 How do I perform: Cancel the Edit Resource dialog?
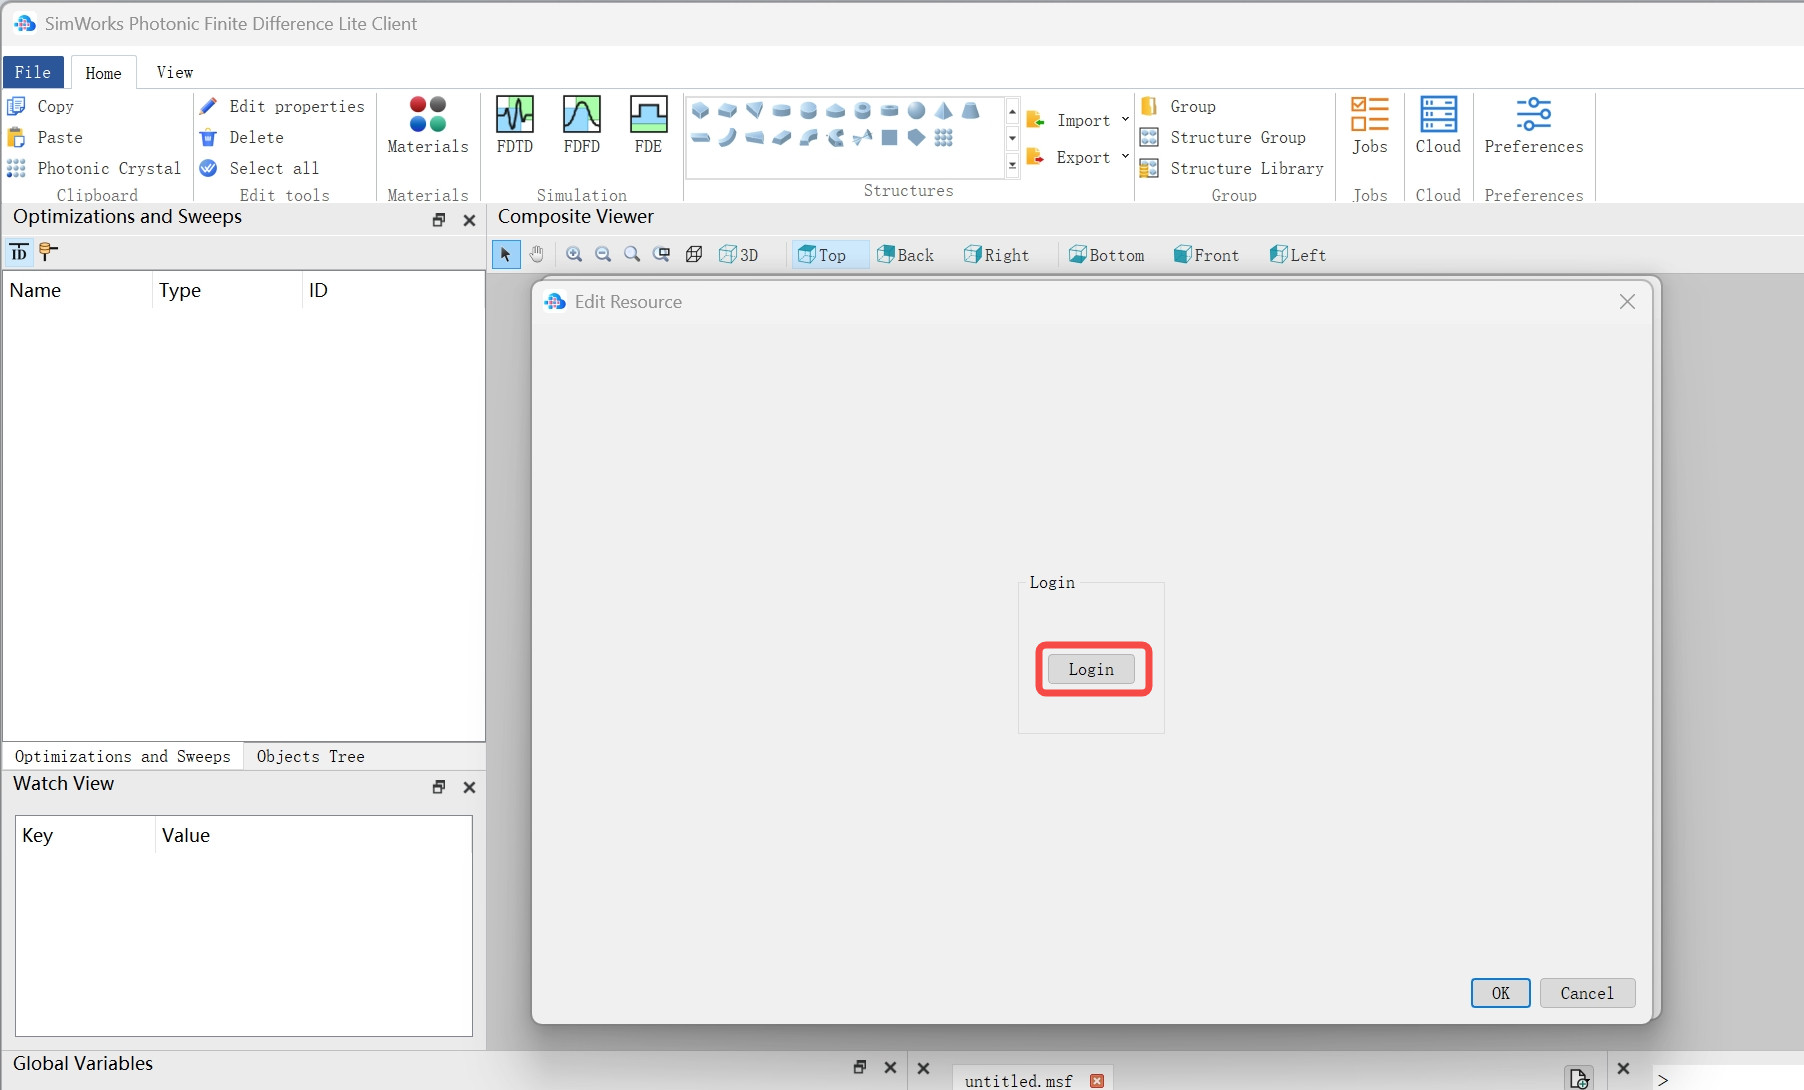tap(1587, 993)
